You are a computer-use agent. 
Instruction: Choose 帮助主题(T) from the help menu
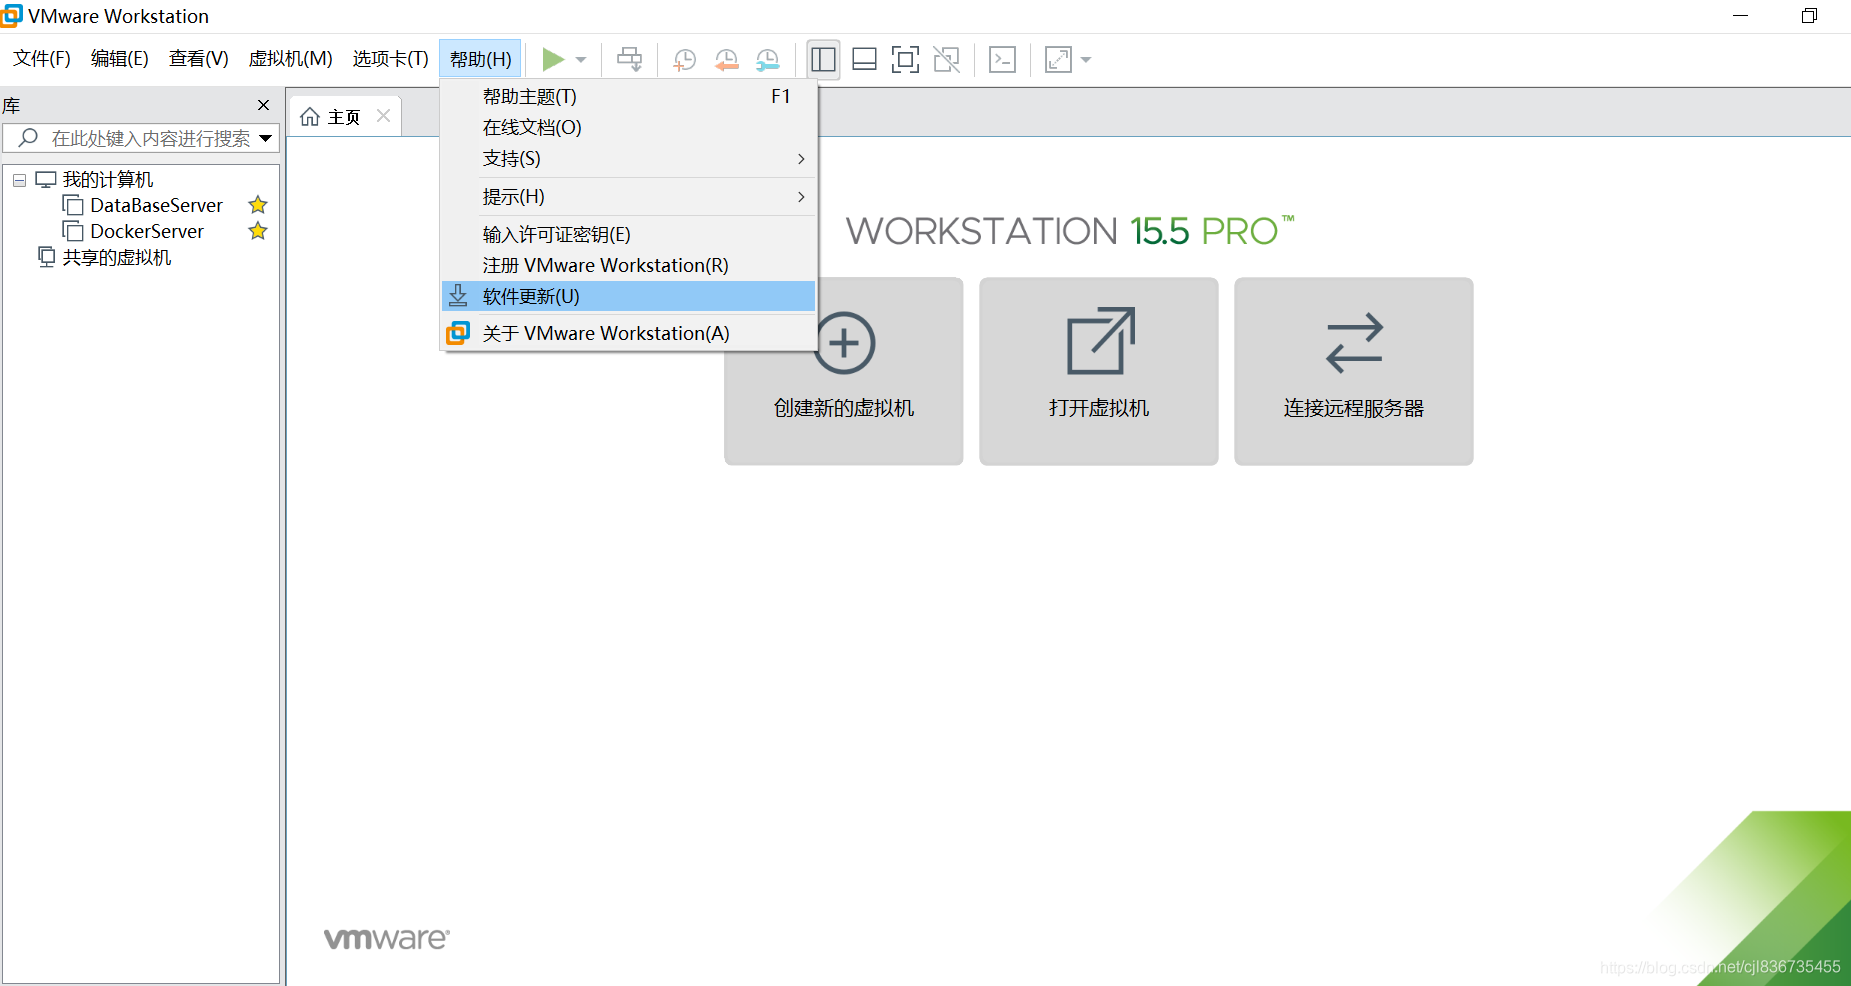point(629,97)
